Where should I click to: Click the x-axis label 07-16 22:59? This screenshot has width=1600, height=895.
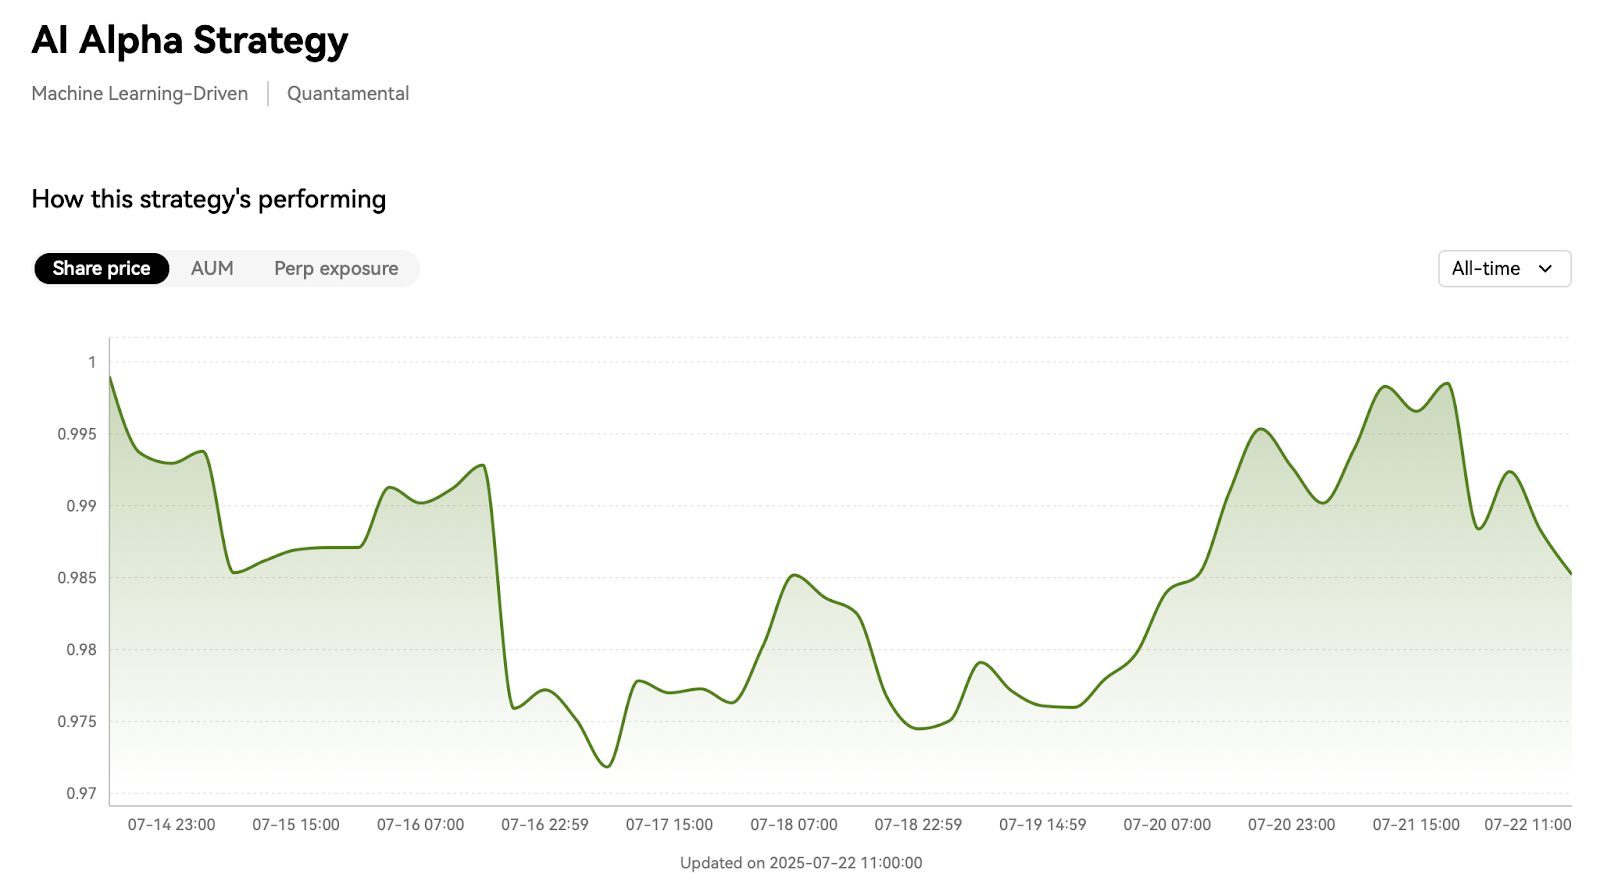tap(545, 824)
